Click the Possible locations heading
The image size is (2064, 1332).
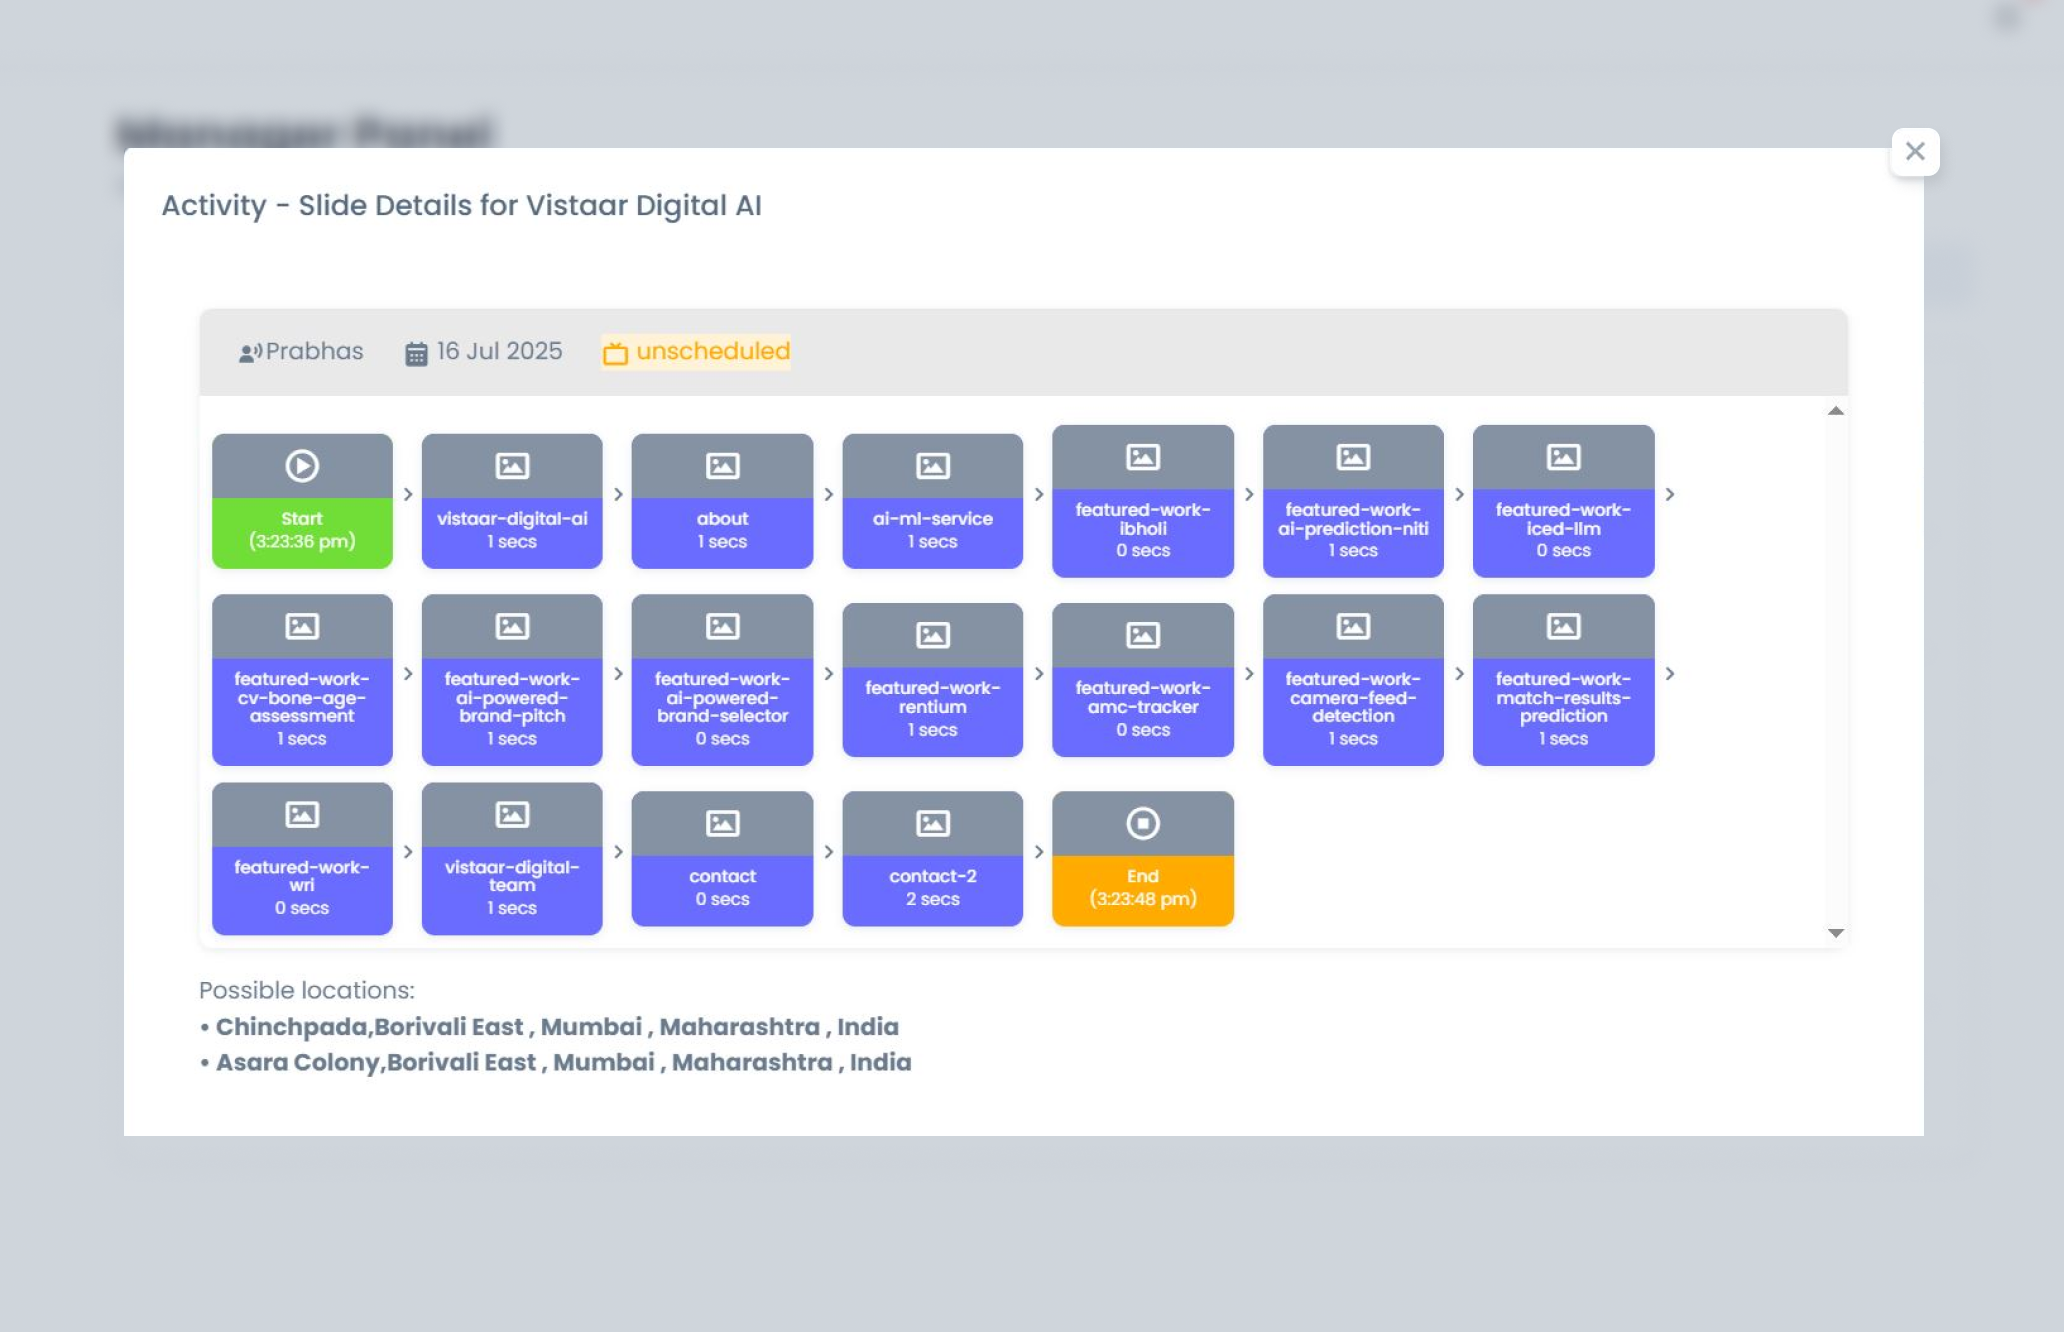pyautogui.click(x=307, y=990)
